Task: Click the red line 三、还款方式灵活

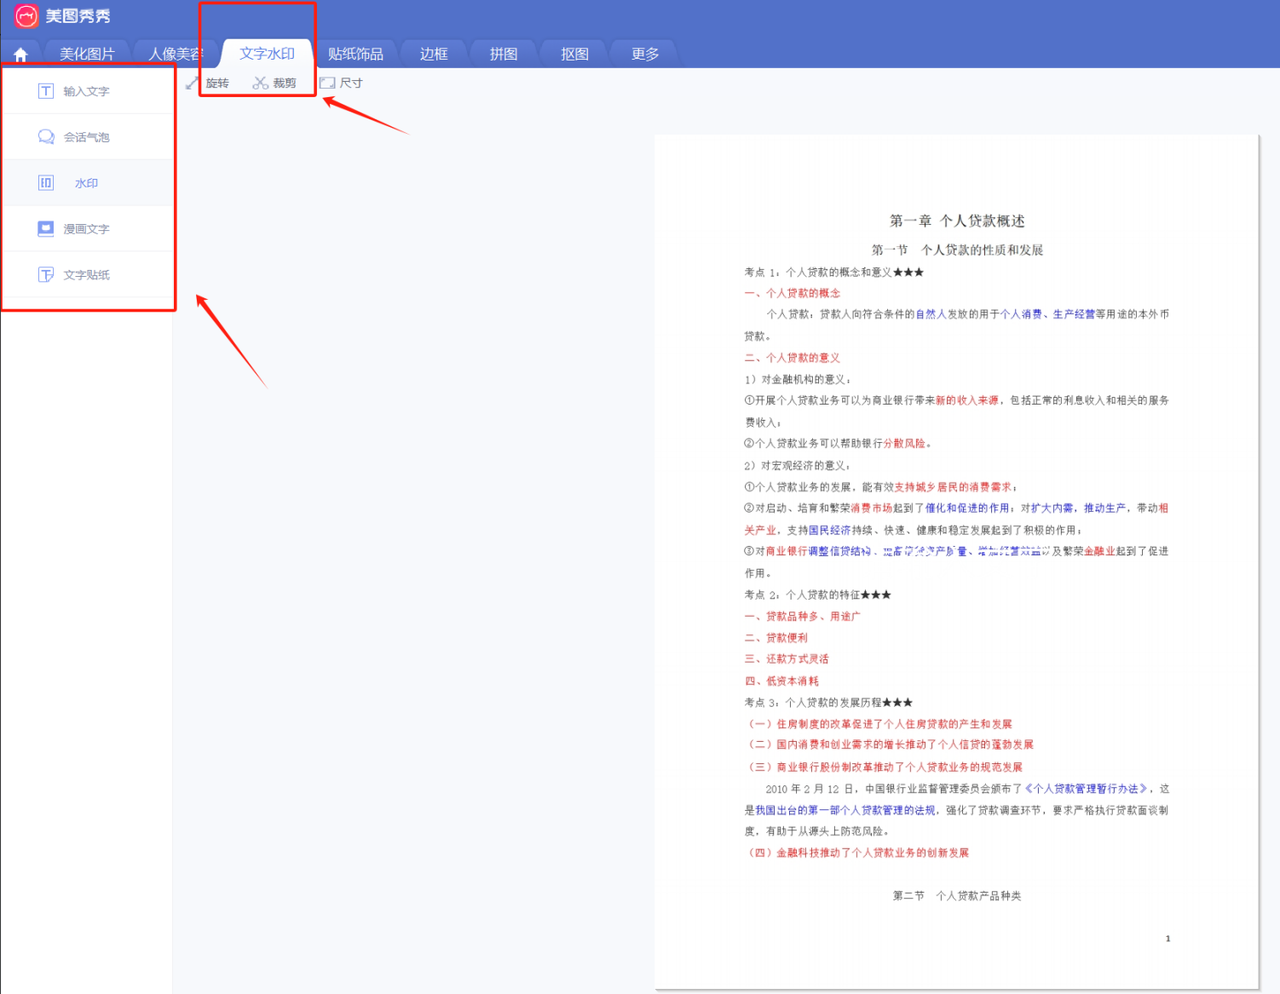Action: click(786, 658)
